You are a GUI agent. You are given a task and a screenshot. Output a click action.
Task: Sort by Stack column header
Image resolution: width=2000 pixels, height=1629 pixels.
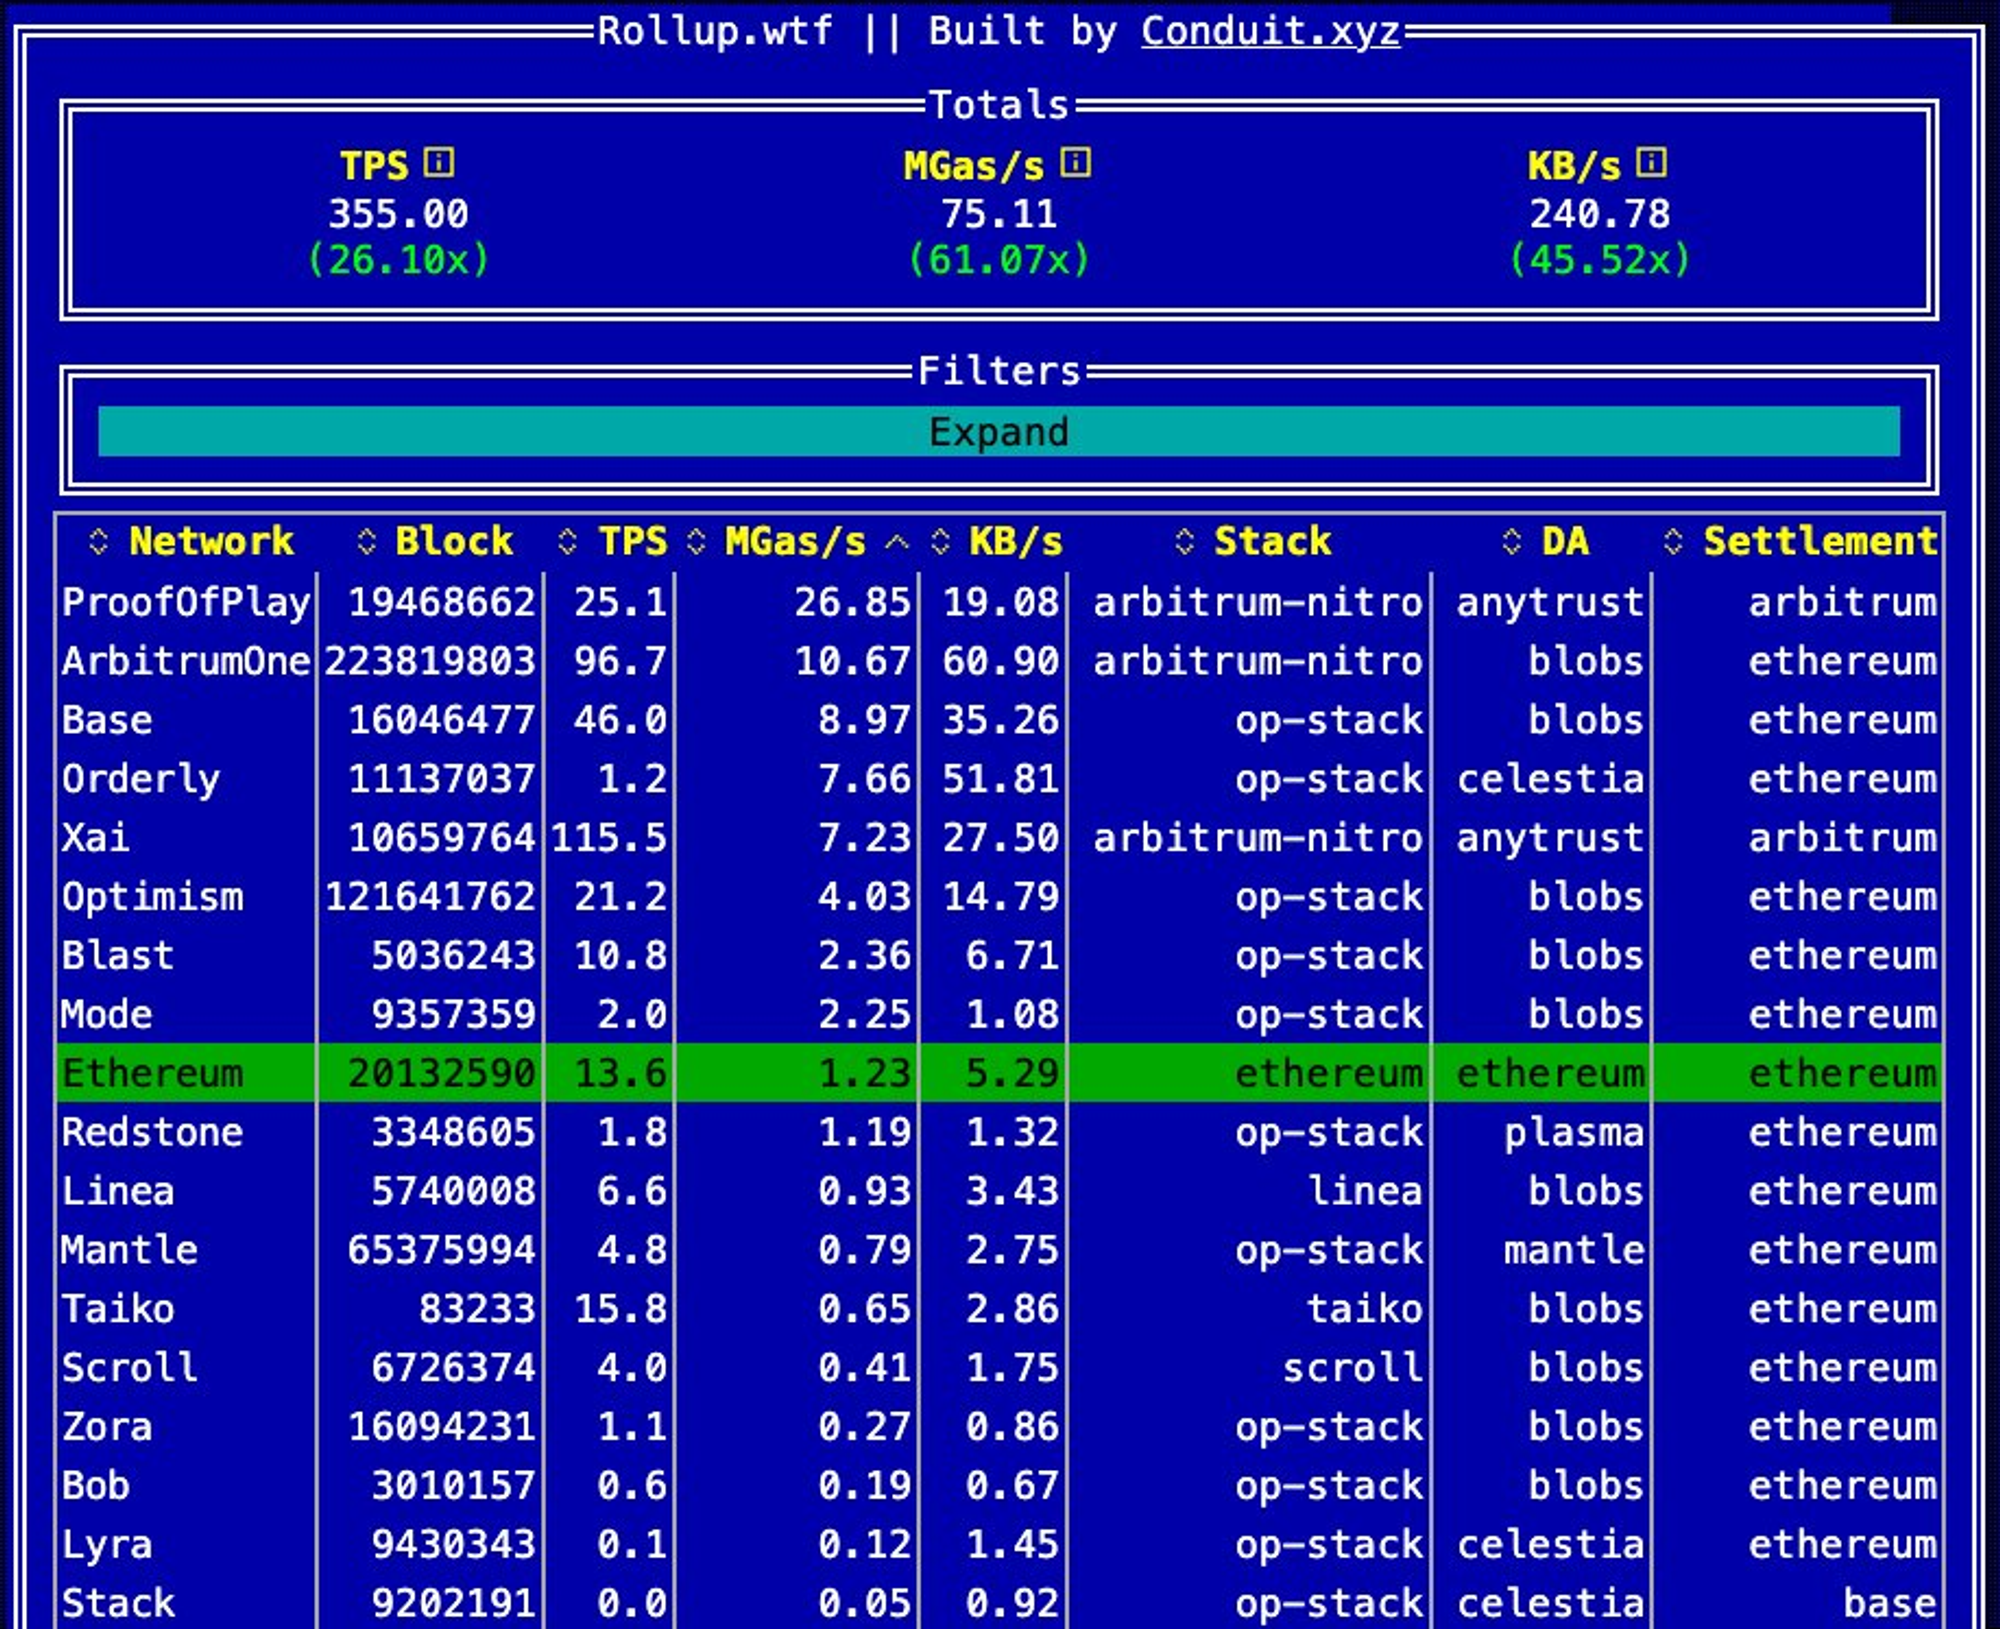coord(1271,541)
